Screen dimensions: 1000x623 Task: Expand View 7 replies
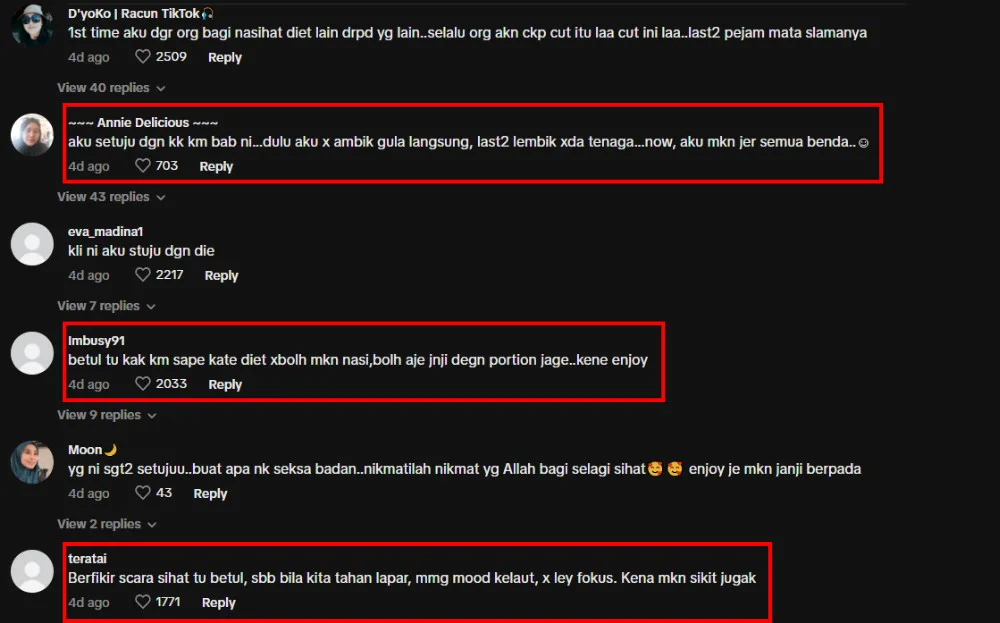(x=107, y=306)
